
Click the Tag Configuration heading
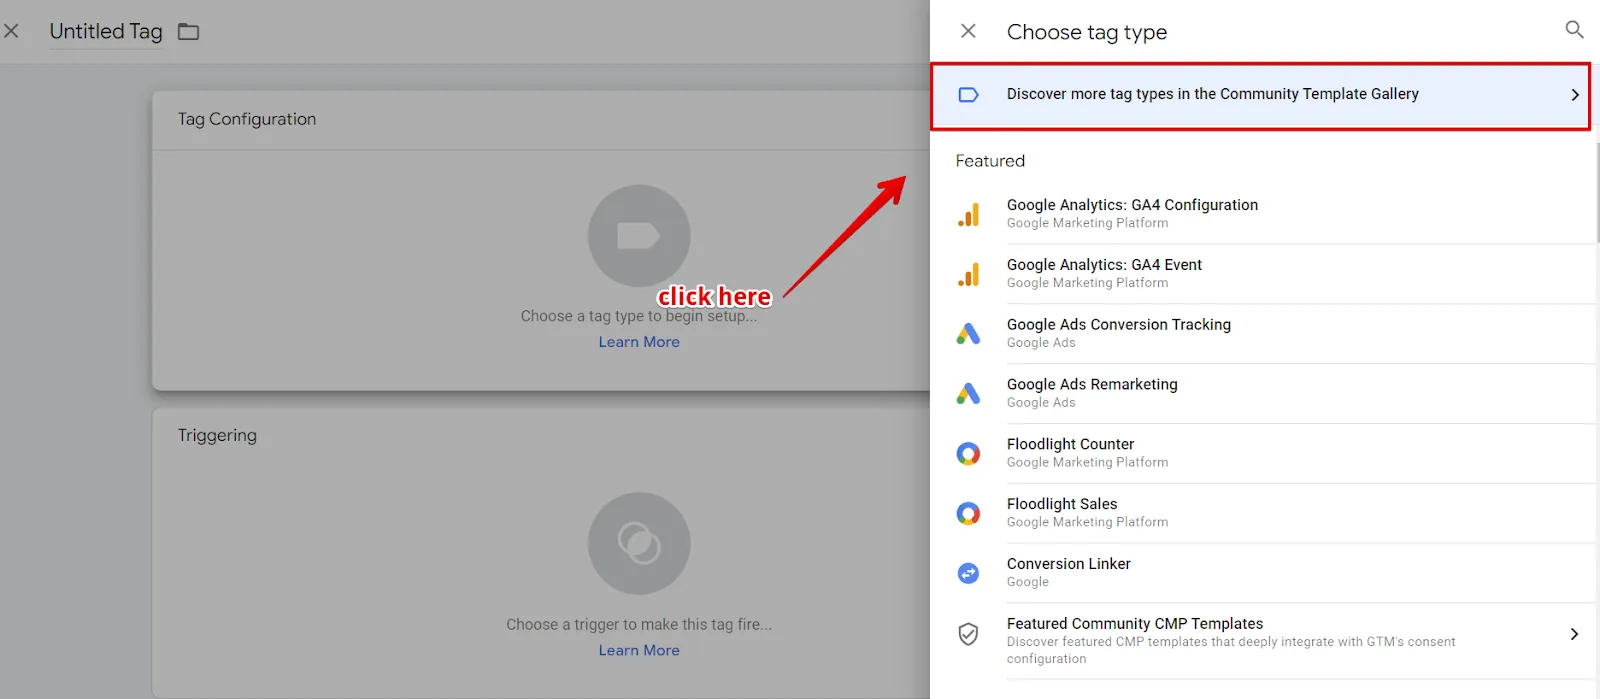point(247,119)
